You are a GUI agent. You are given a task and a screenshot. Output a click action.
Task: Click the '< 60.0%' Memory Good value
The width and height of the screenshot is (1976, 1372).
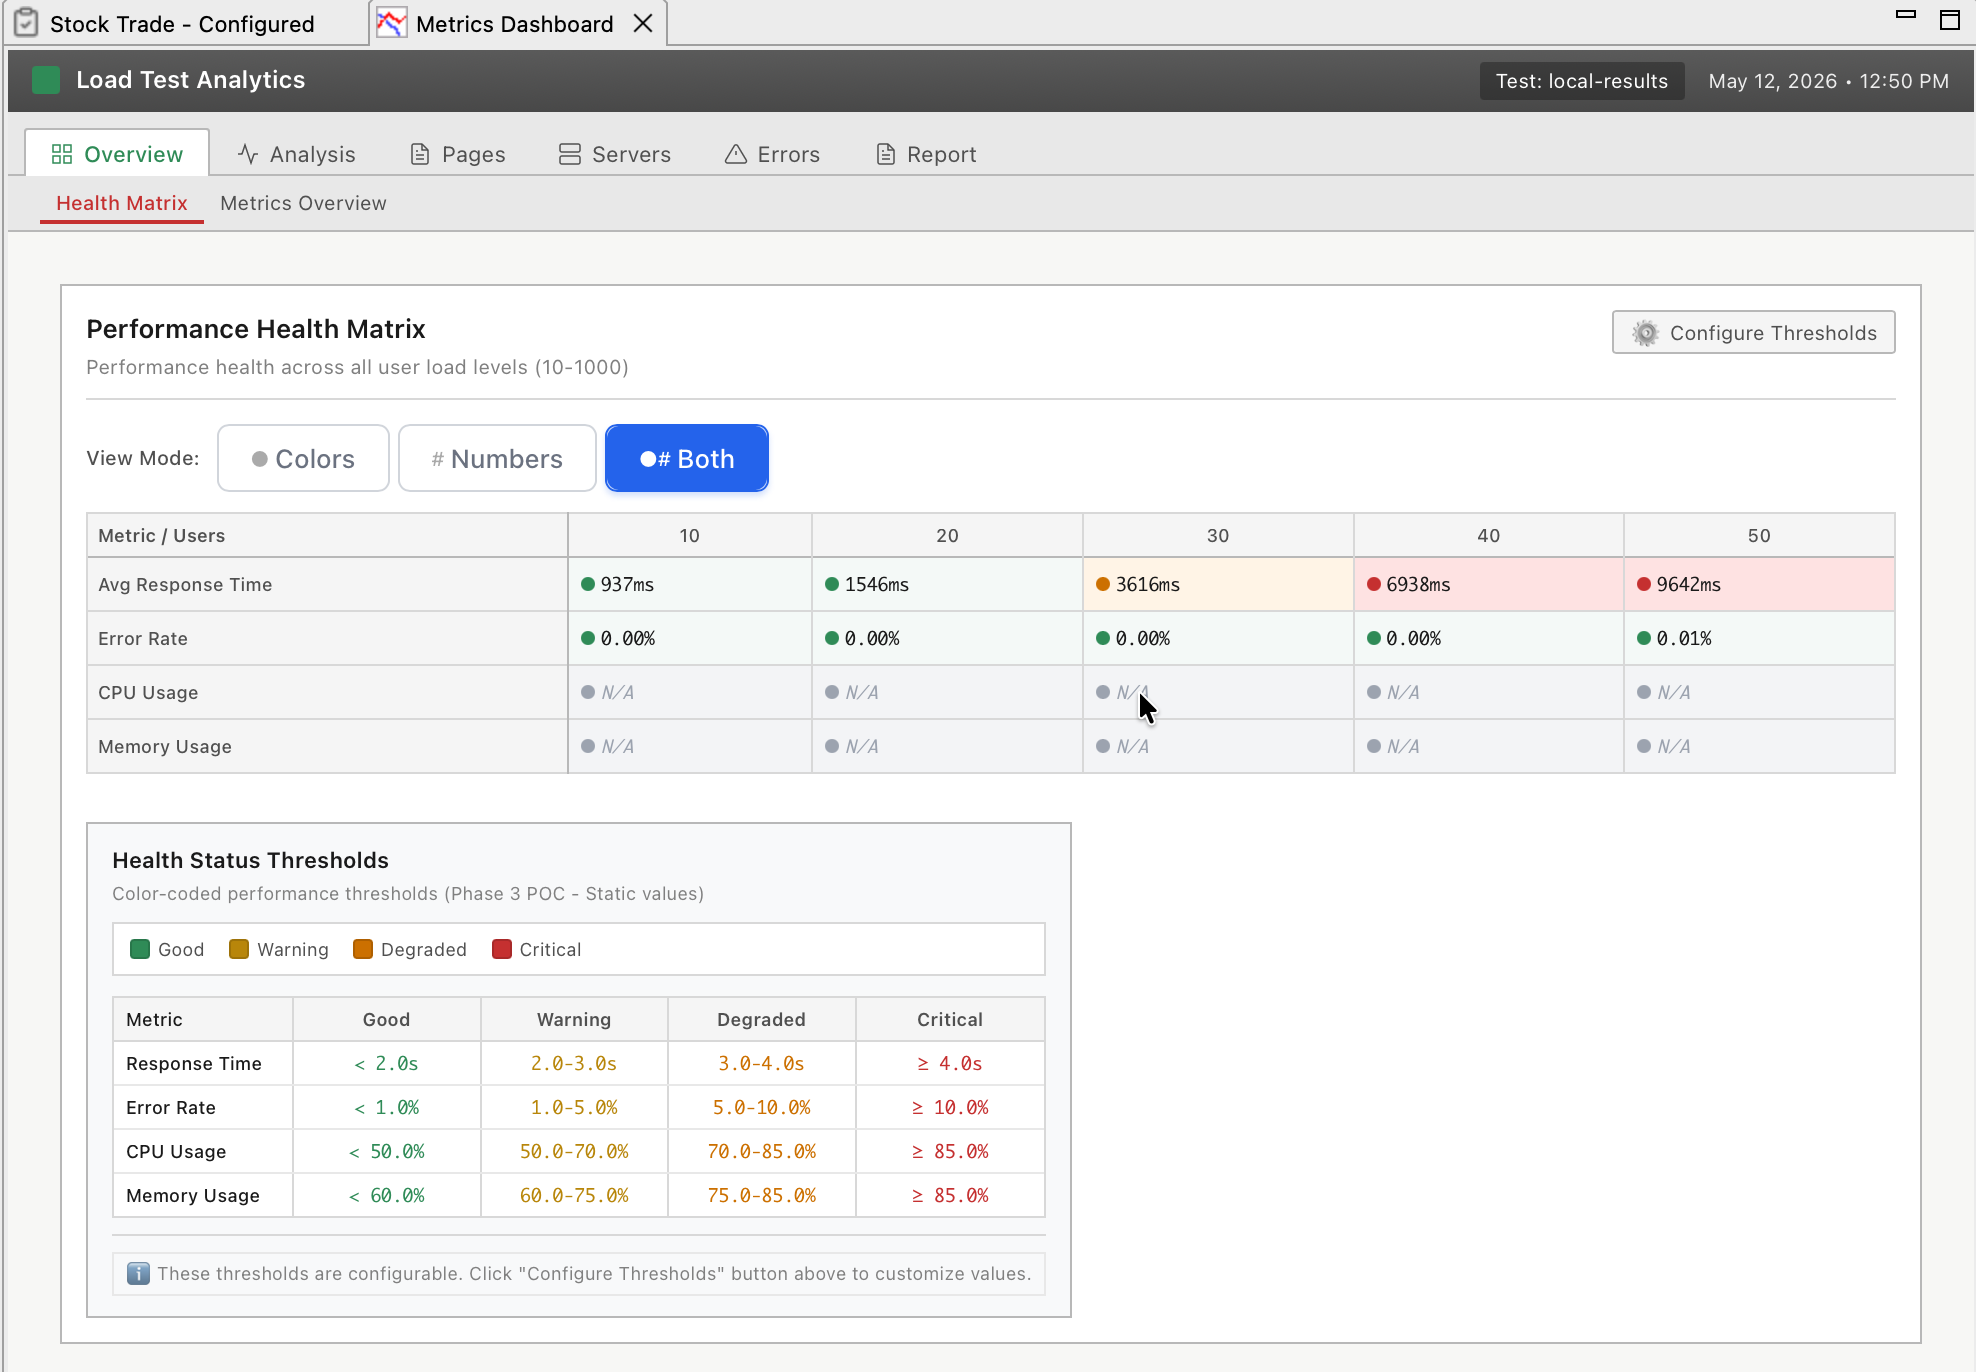pyautogui.click(x=386, y=1195)
